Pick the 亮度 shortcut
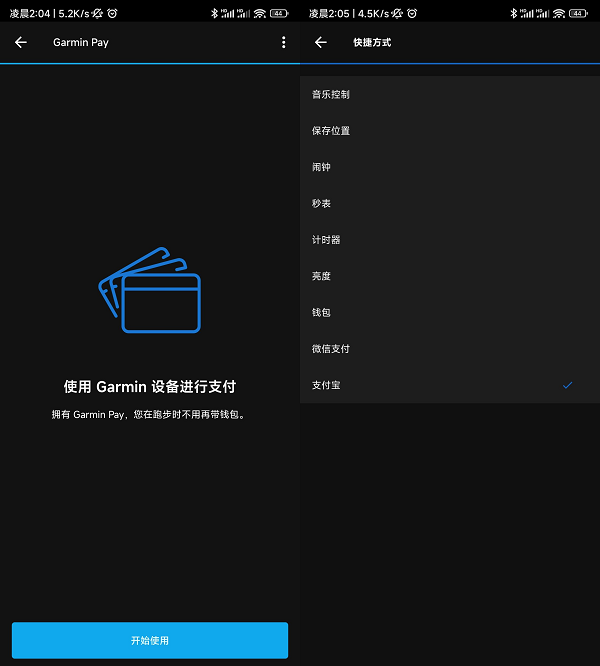600x666 pixels. coord(450,276)
